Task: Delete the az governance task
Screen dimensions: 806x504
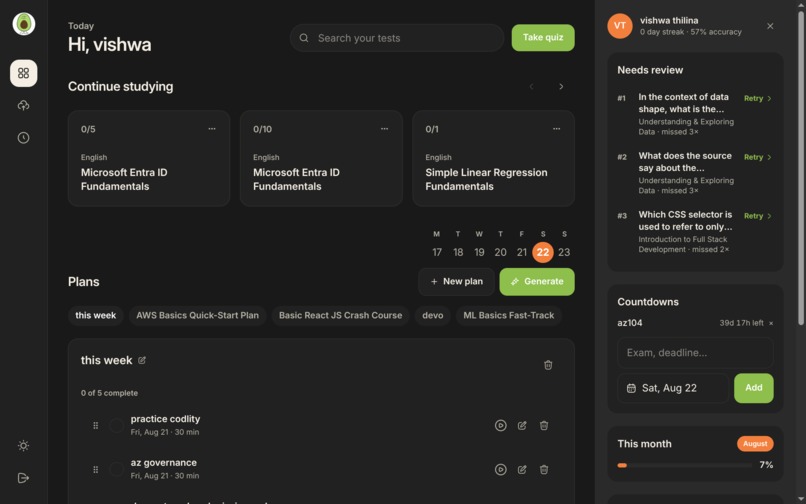Action: coord(544,470)
